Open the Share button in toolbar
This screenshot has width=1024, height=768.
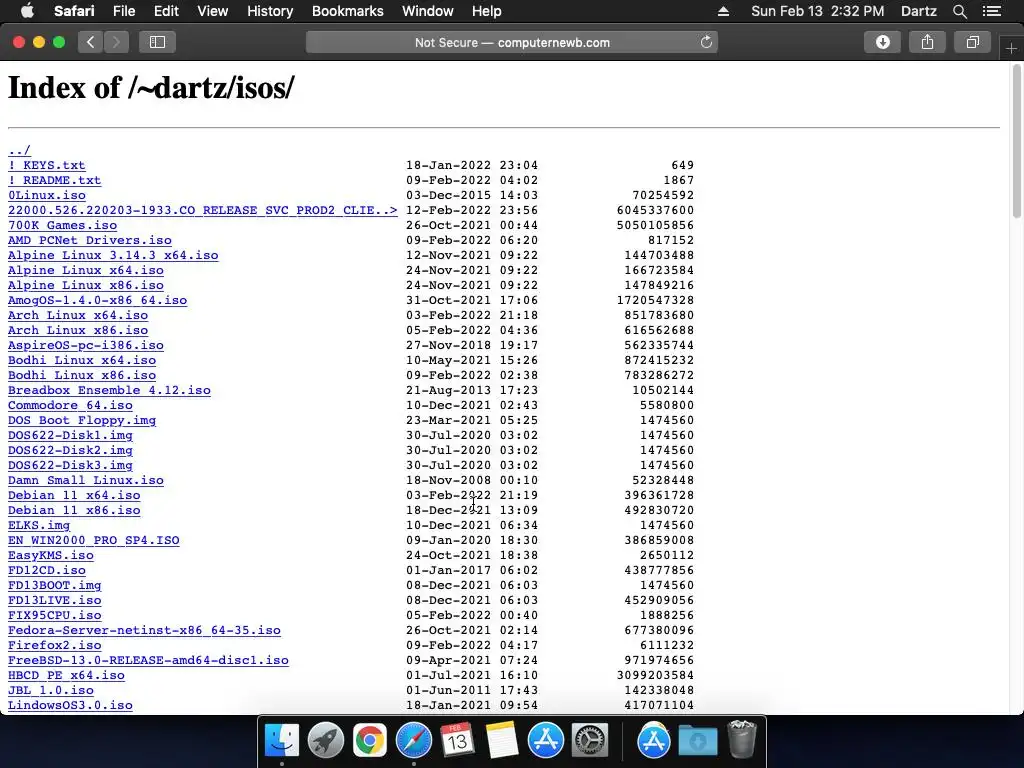(x=927, y=42)
